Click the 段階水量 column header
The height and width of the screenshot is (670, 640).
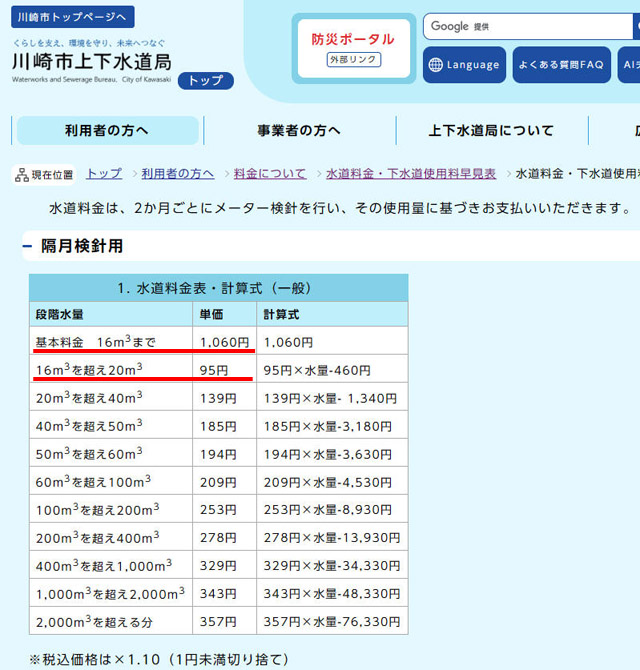coord(111,314)
